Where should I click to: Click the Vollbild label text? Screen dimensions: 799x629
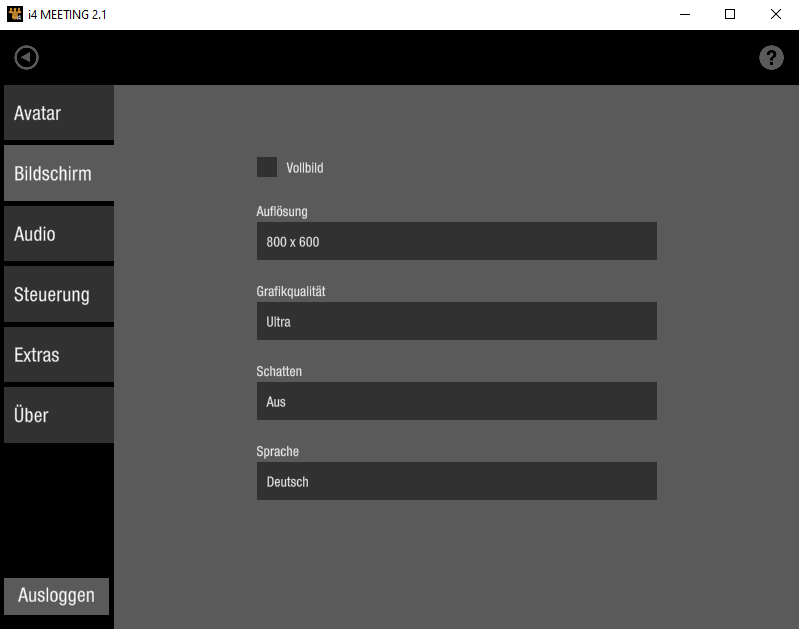tap(305, 168)
